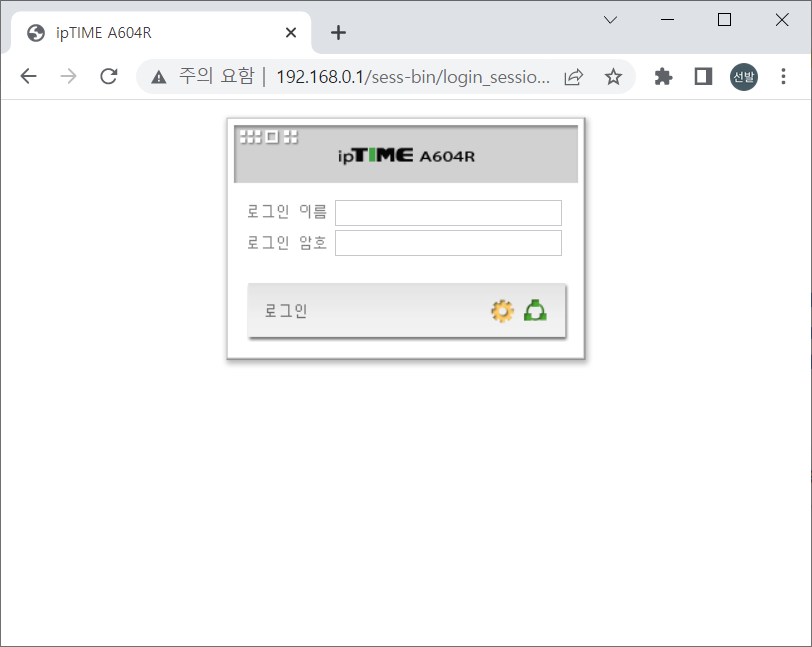Open the Chrome three-dot menu

point(784,77)
